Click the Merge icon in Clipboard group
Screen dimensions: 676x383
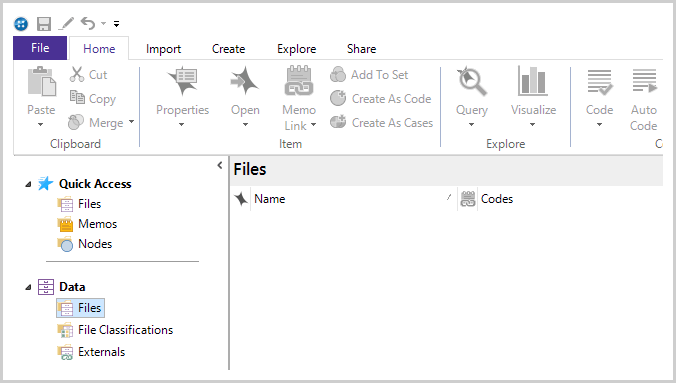click(x=76, y=122)
